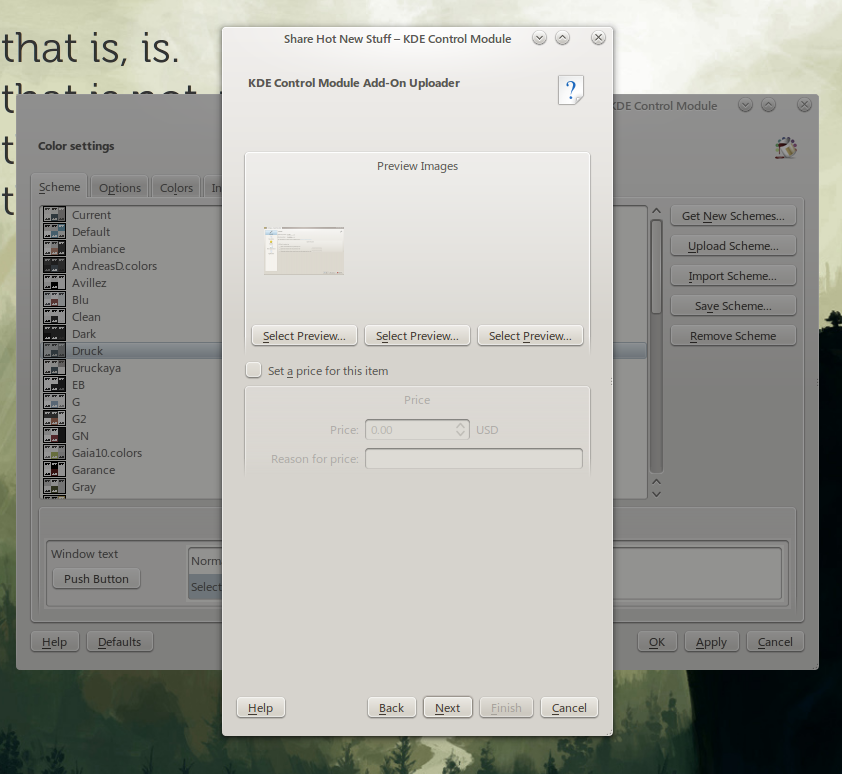The width and height of the screenshot is (842, 774).
Task: Click the Push Button preview in Color settings
Action: [97, 578]
